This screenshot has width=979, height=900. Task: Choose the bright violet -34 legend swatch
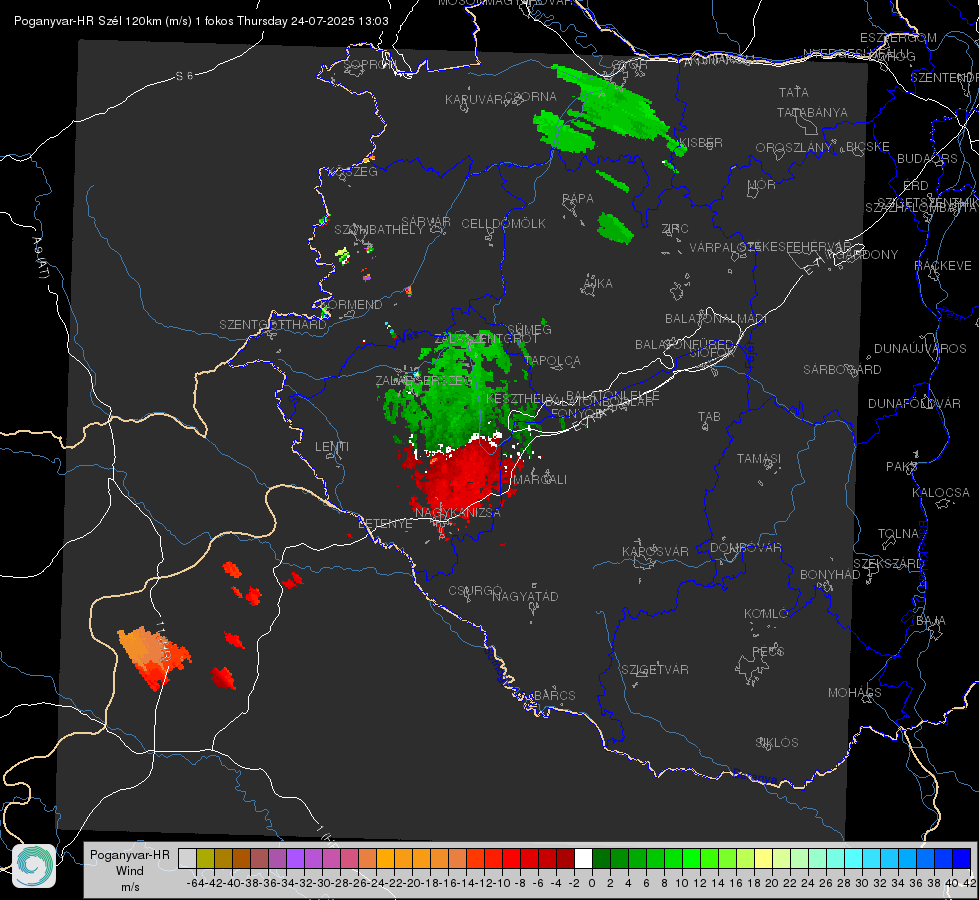pos(295,858)
